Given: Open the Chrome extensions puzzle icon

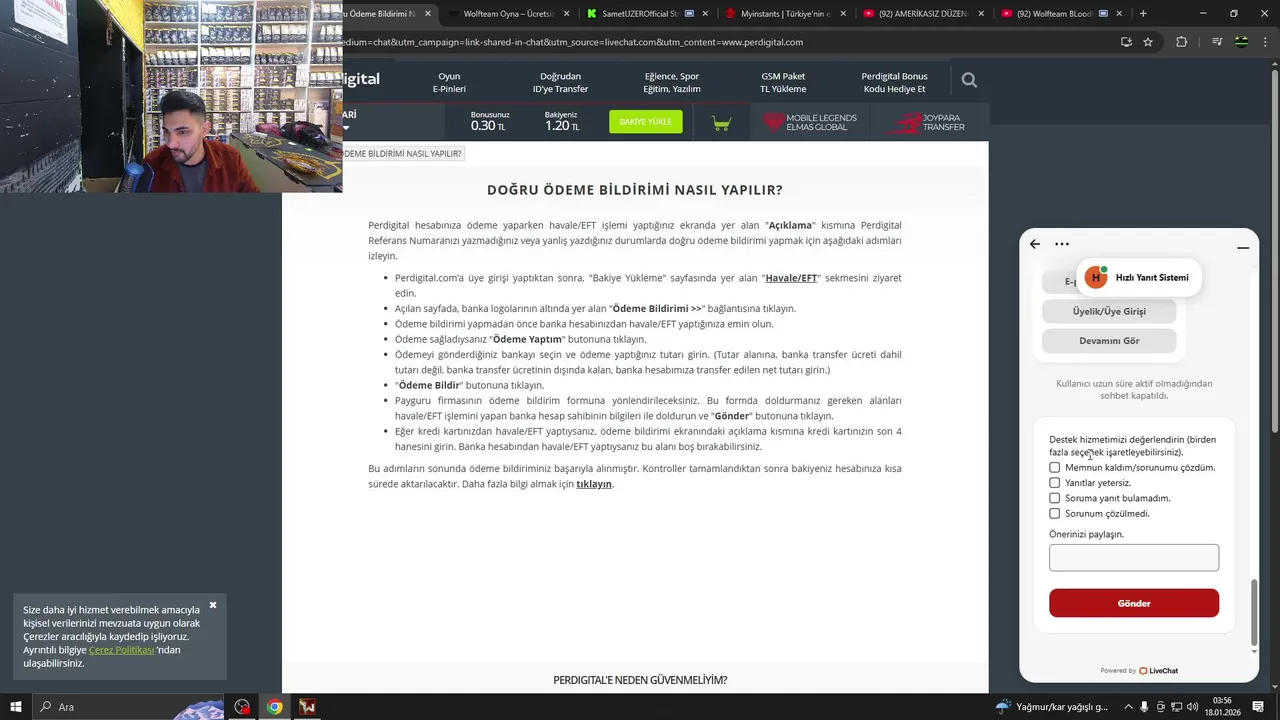Looking at the screenshot, I should click(x=1182, y=42).
